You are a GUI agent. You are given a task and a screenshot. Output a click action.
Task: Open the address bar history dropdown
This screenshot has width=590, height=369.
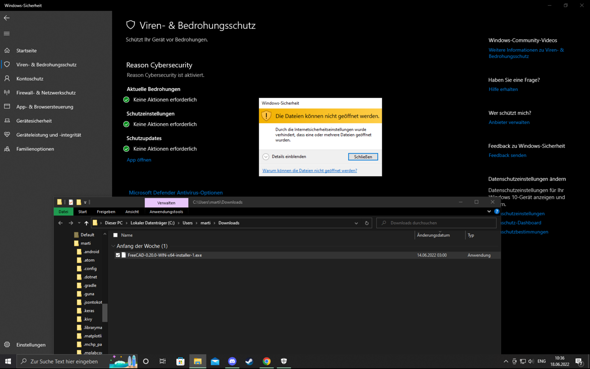(x=356, y=223)
